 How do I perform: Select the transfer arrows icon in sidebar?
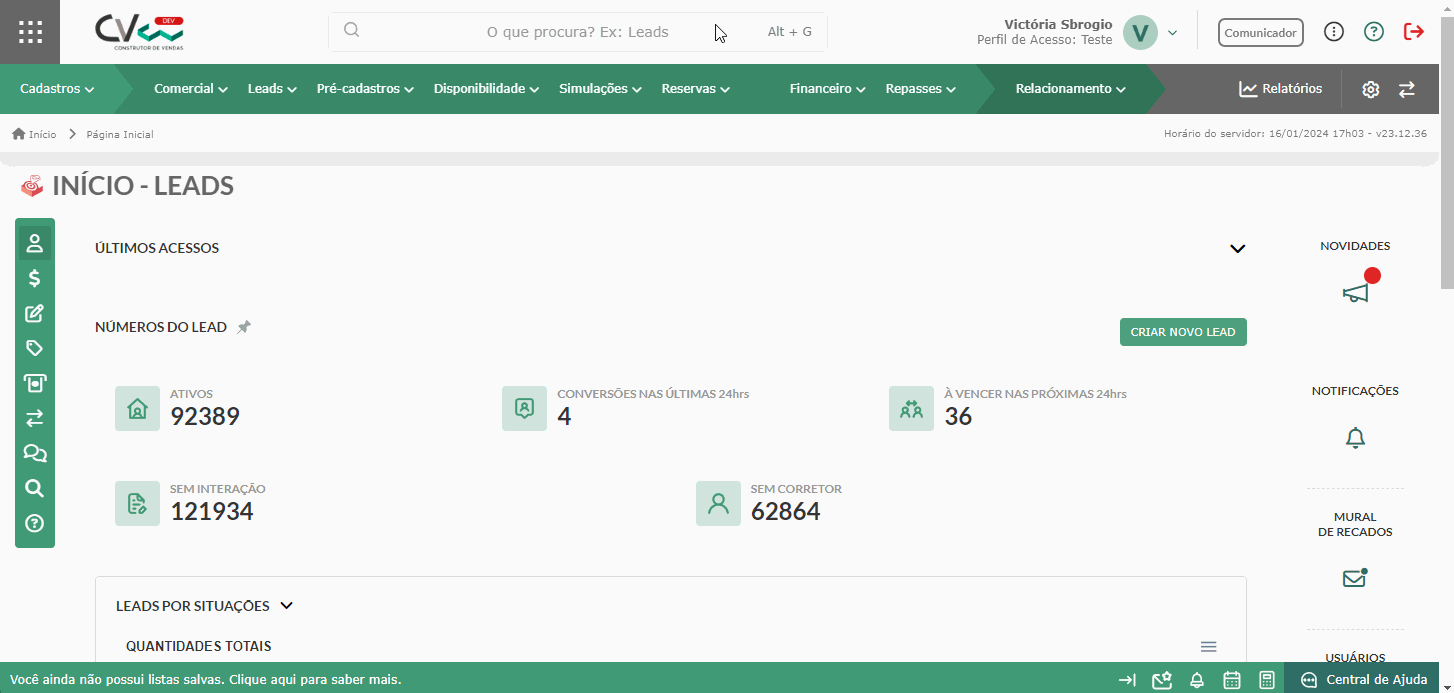pos(35,418)
